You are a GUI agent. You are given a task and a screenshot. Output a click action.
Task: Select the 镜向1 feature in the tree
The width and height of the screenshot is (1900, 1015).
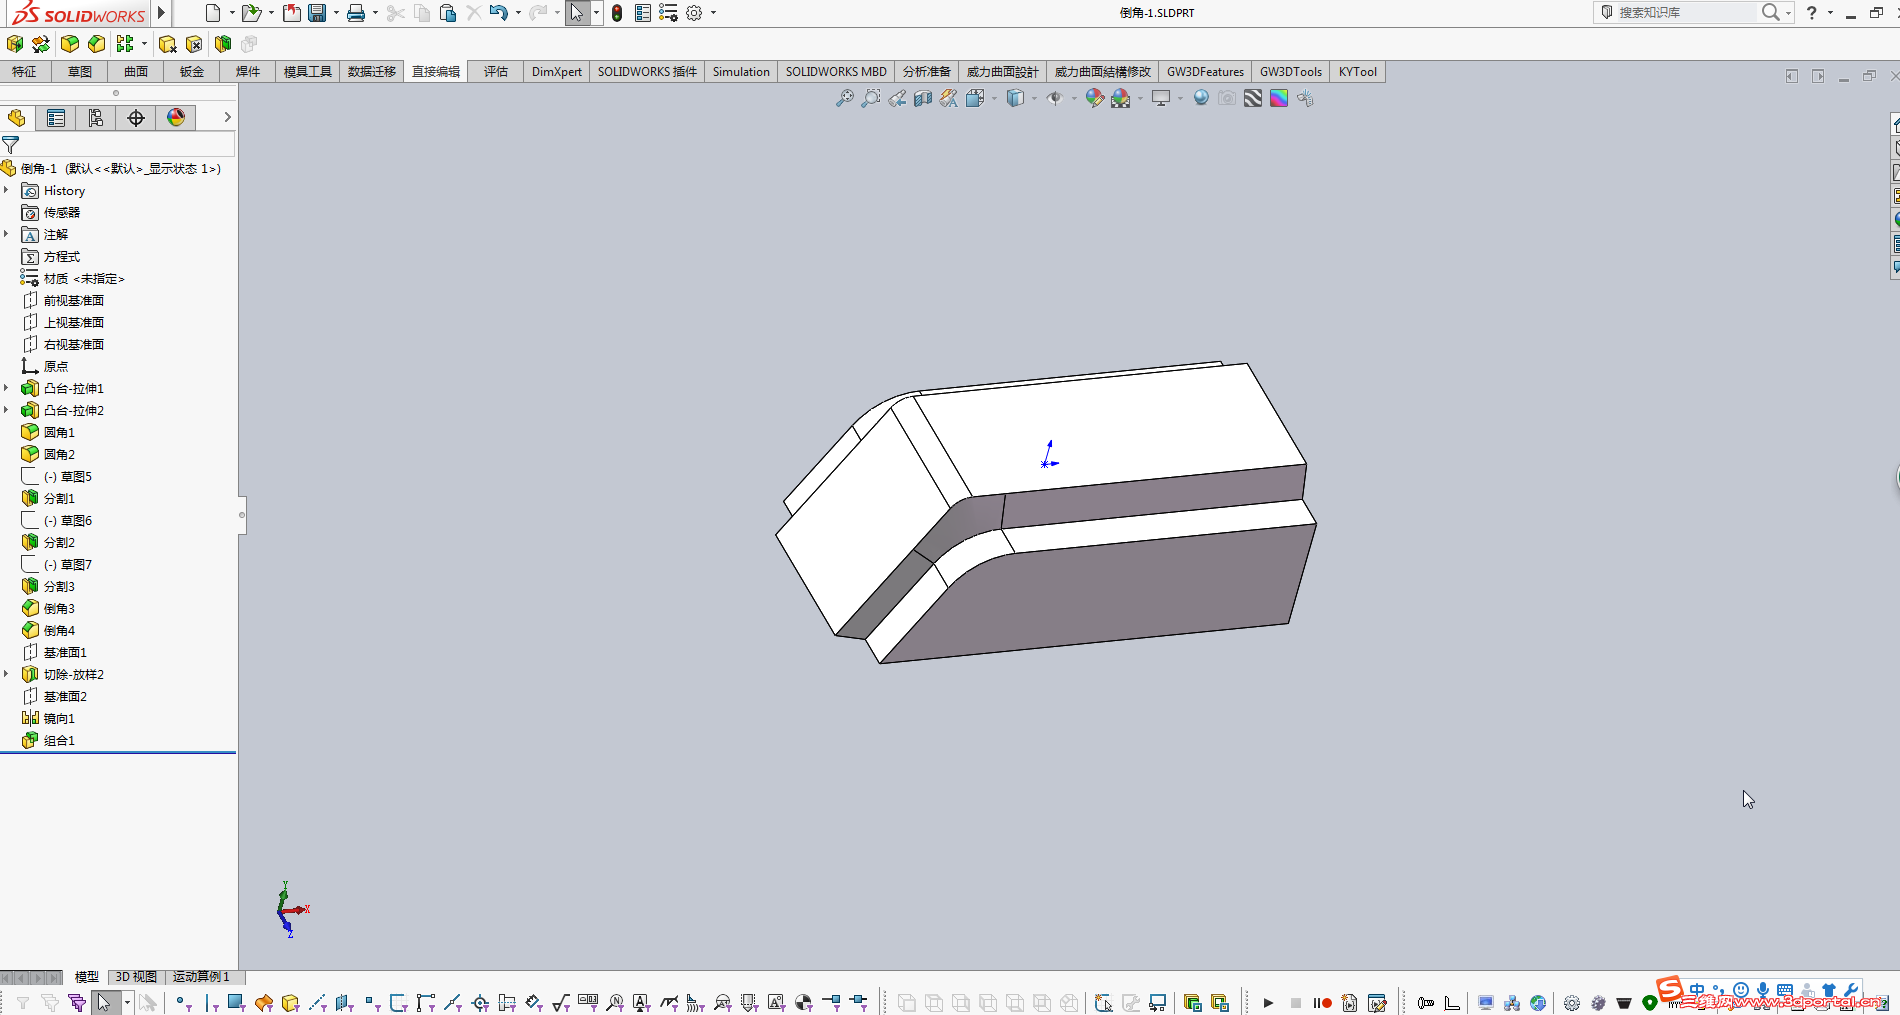pos(59,718)
